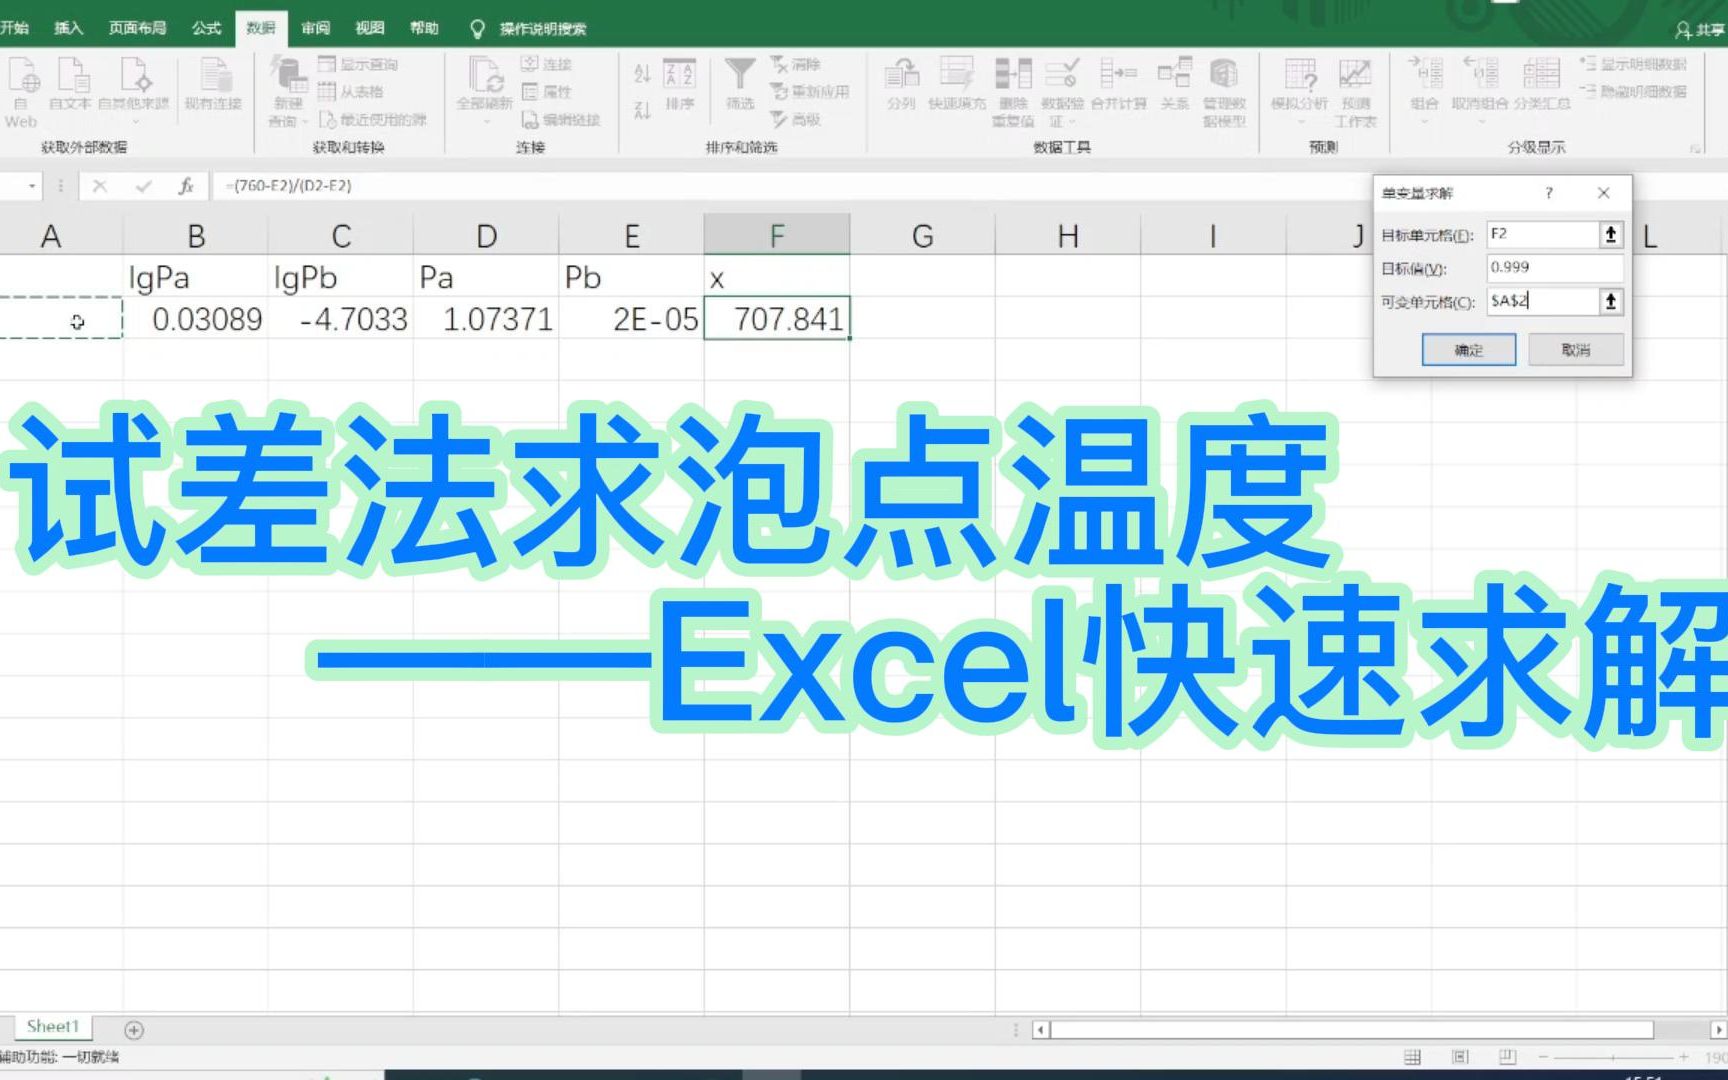1728x1080 pixels.
Task: Click Show Detail (显示明细数据)
Action: click(x=1633, y=64)
